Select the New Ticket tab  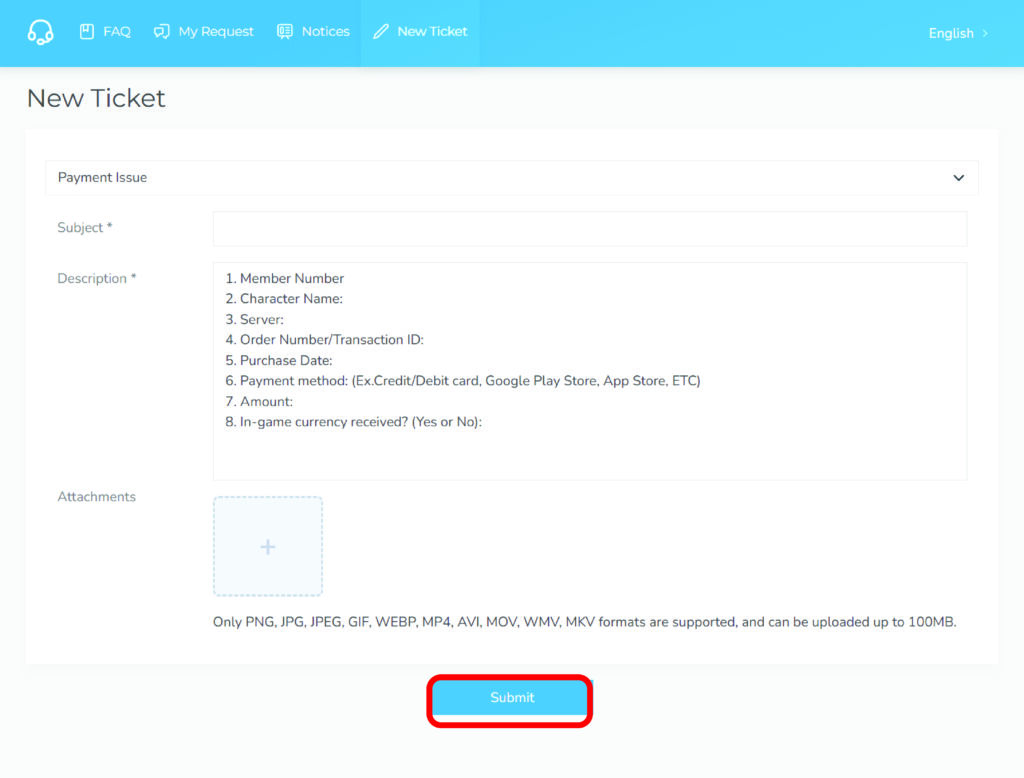coord(431,32)
